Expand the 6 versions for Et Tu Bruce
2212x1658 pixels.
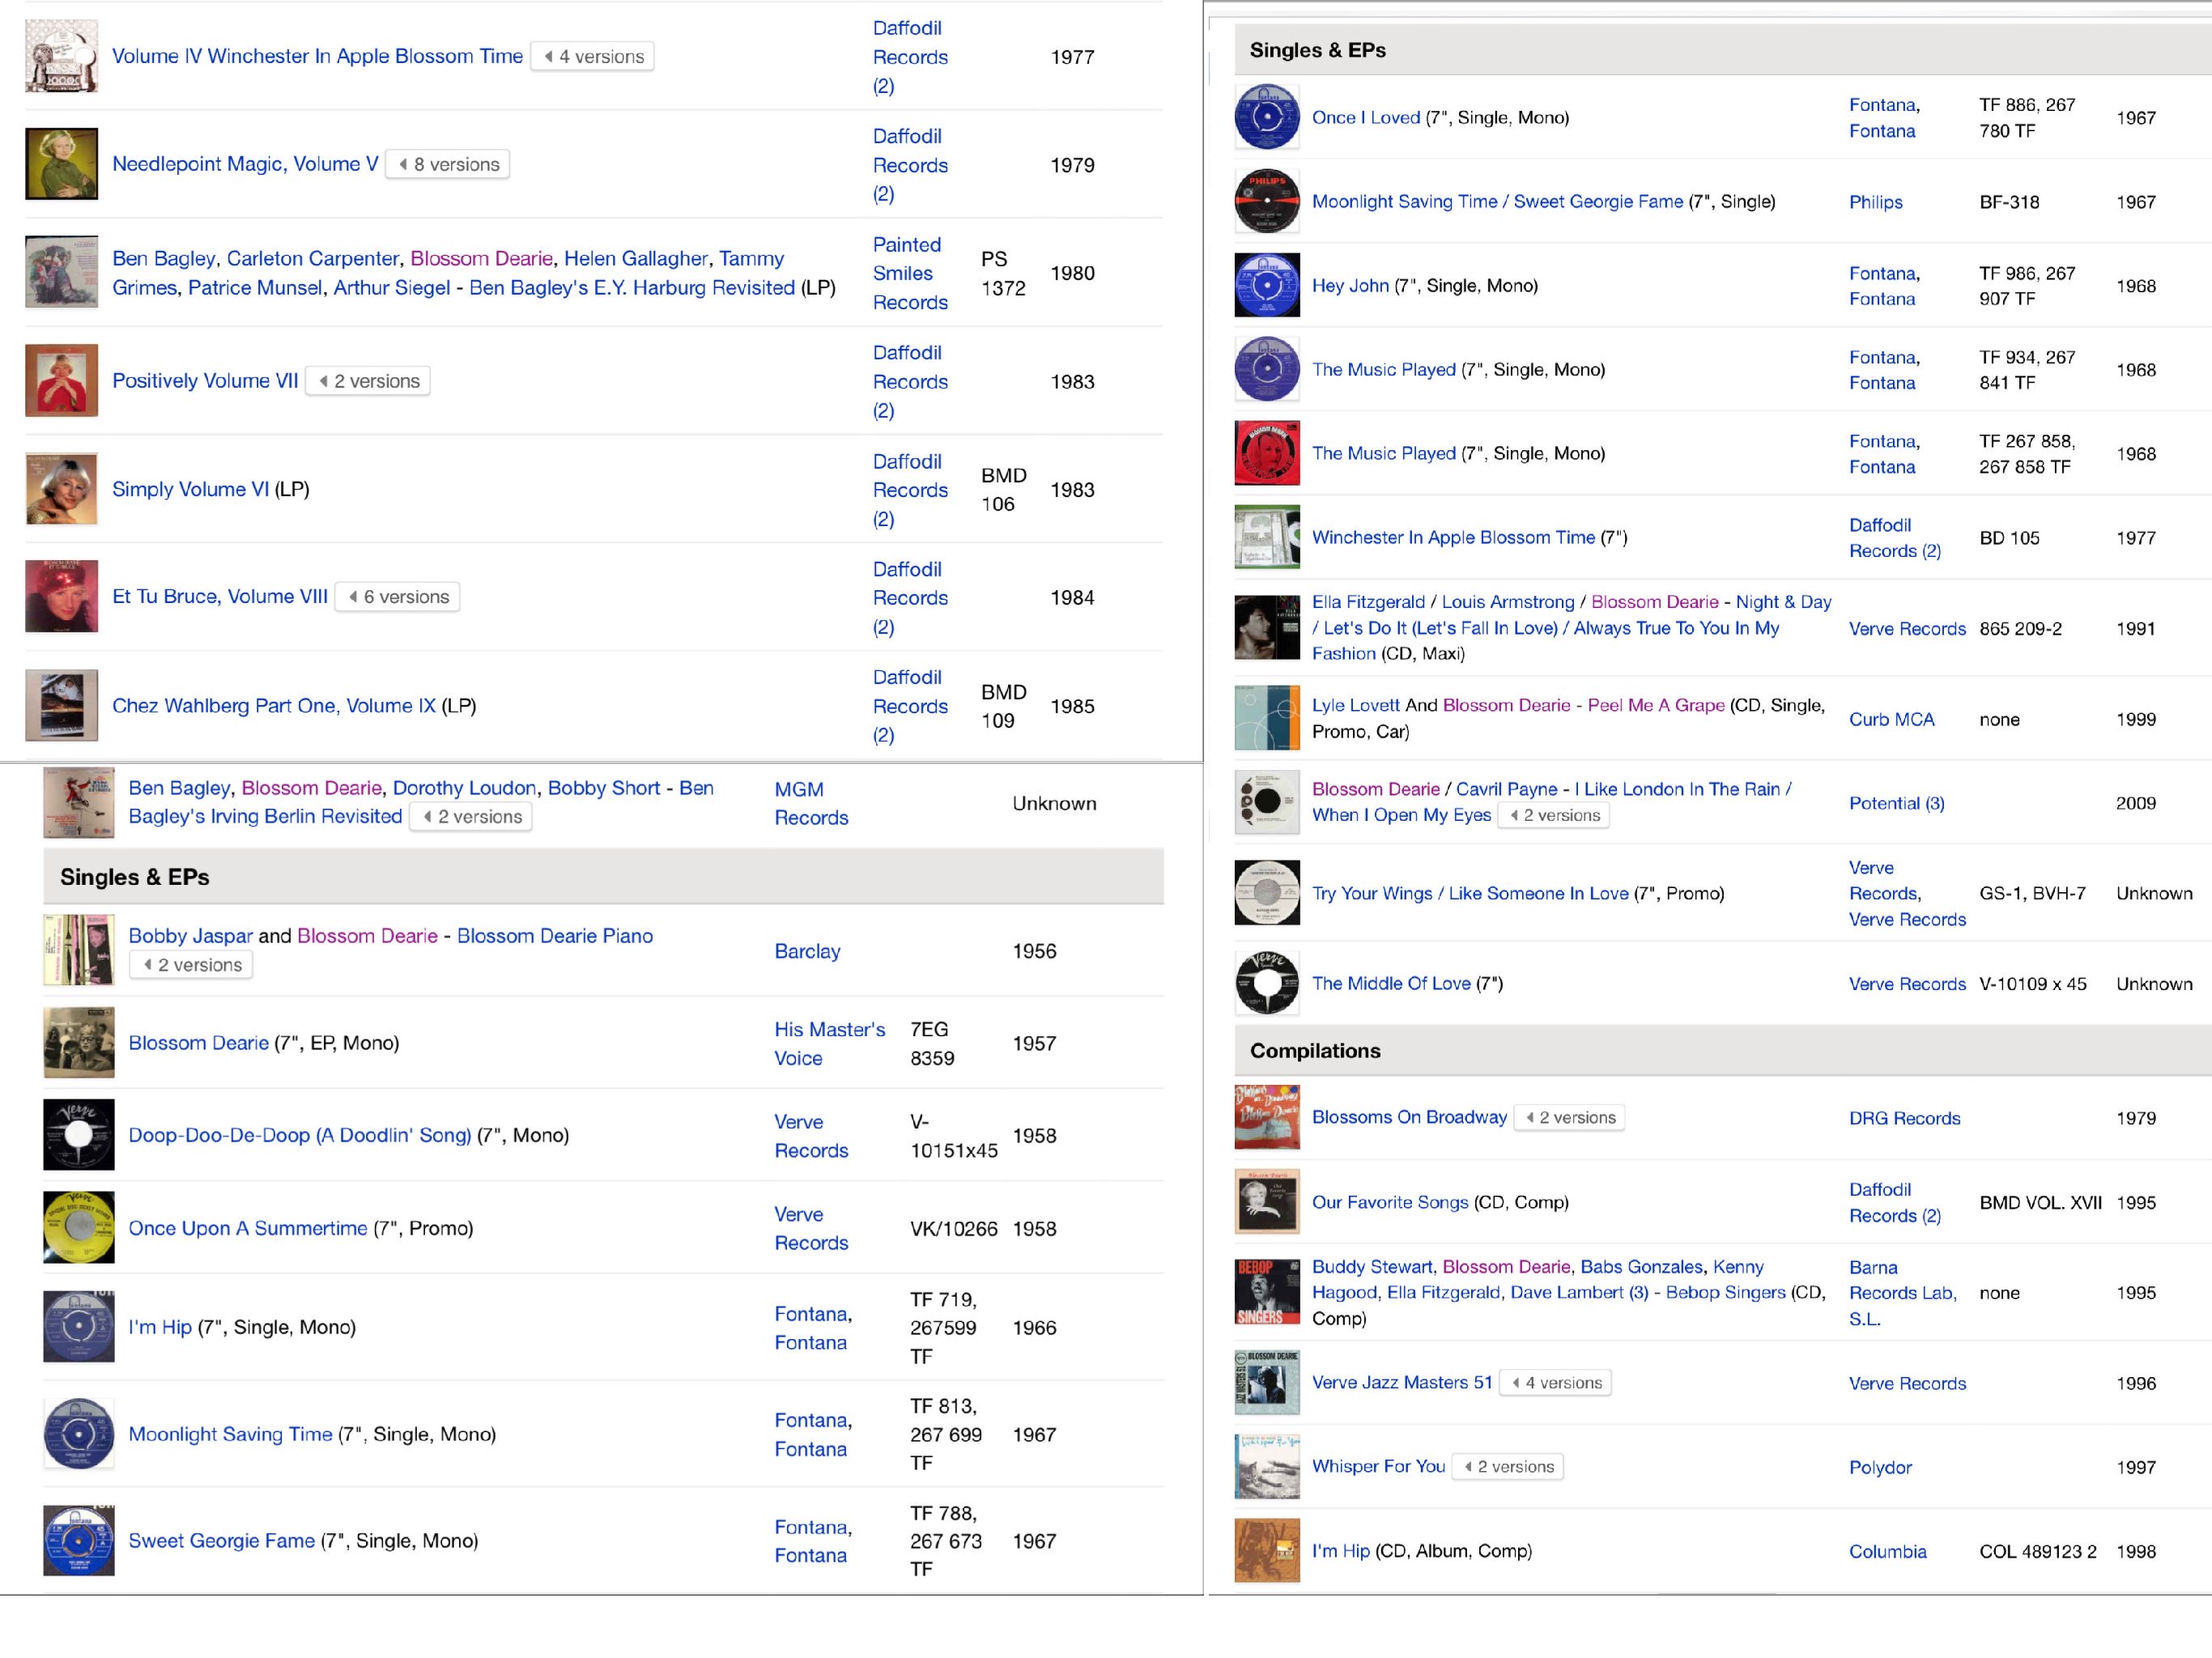(x=397, y=596)
